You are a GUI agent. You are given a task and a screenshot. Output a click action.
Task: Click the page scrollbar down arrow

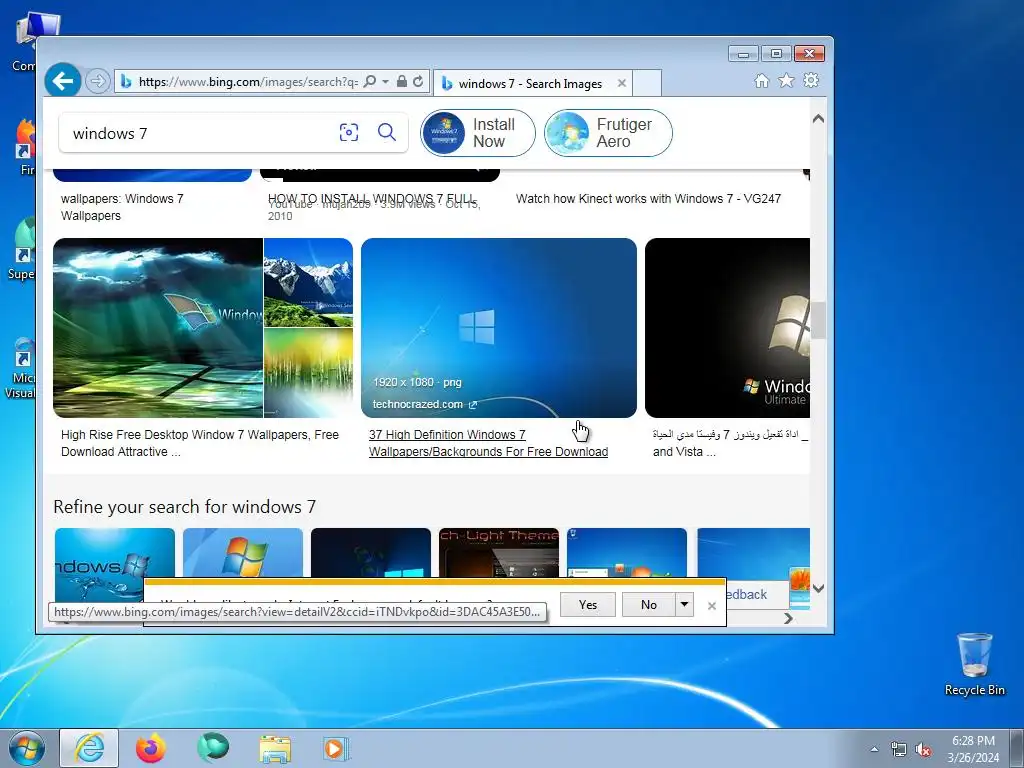pyautogui.click(x=818, y=588)
